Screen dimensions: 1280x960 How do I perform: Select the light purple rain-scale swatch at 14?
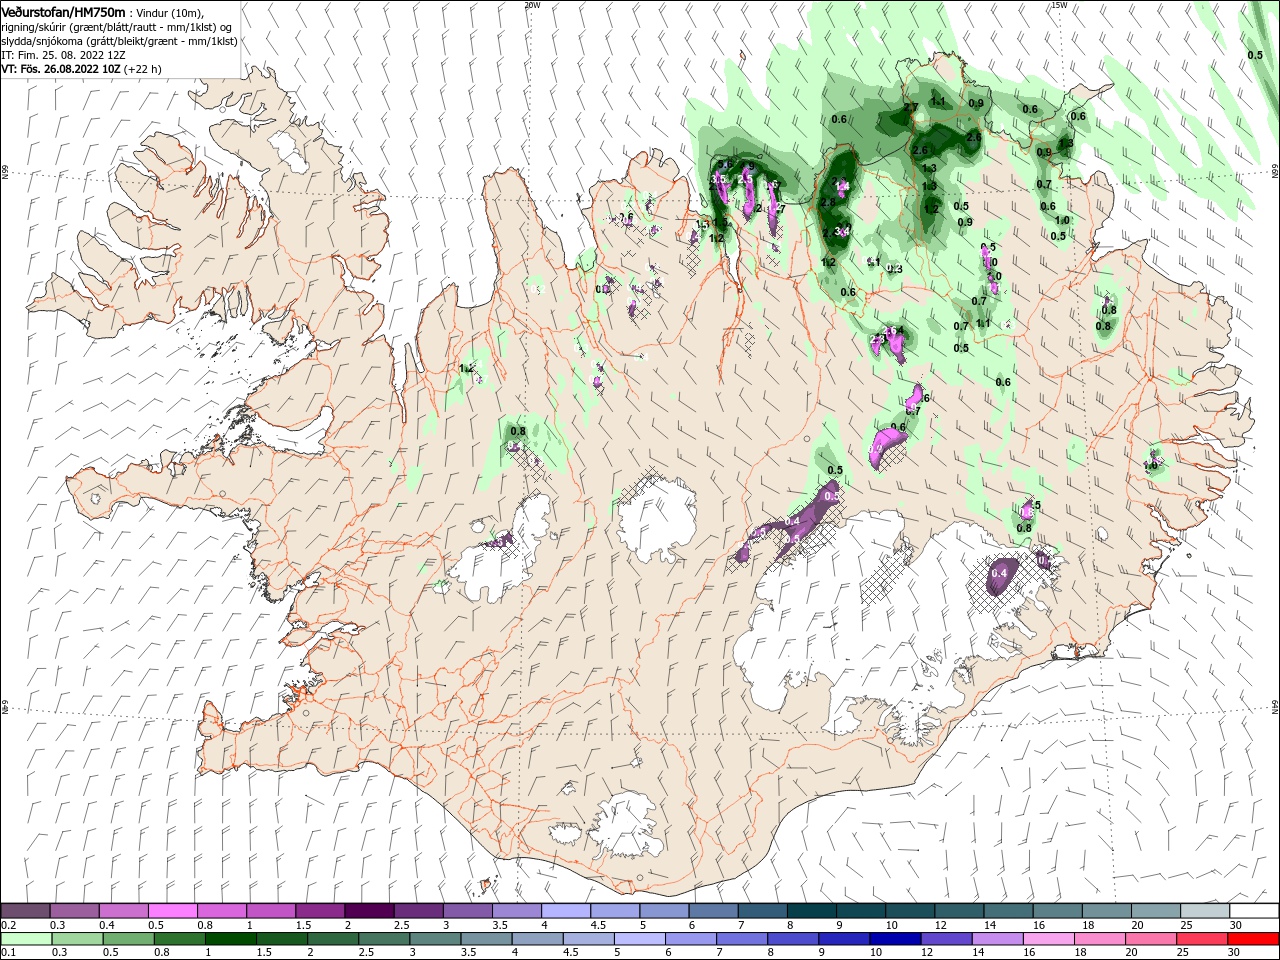pos(996,939)
